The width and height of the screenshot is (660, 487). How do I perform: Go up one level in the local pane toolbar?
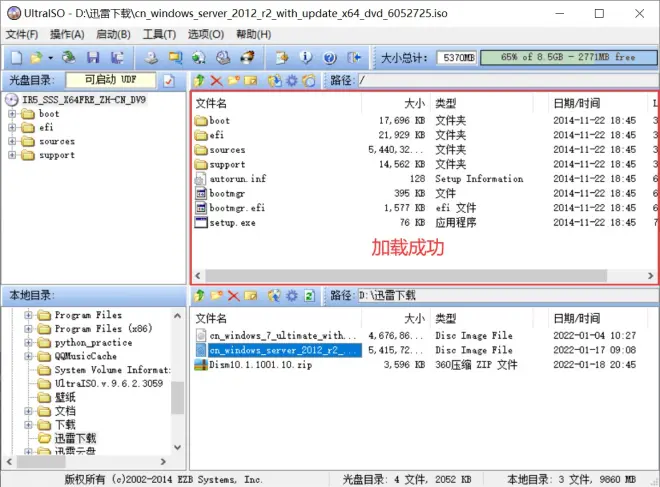(200, 295)
